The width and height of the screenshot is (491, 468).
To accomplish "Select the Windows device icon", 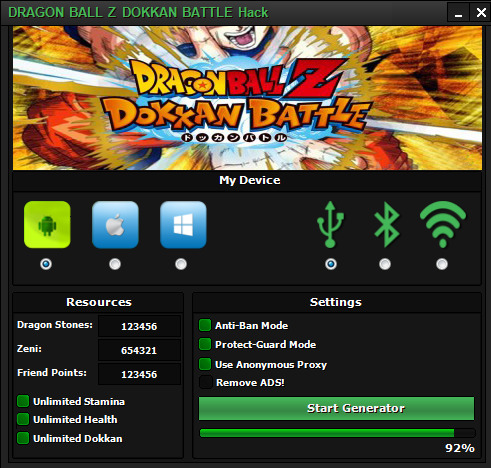I will [x=183, y=224].
